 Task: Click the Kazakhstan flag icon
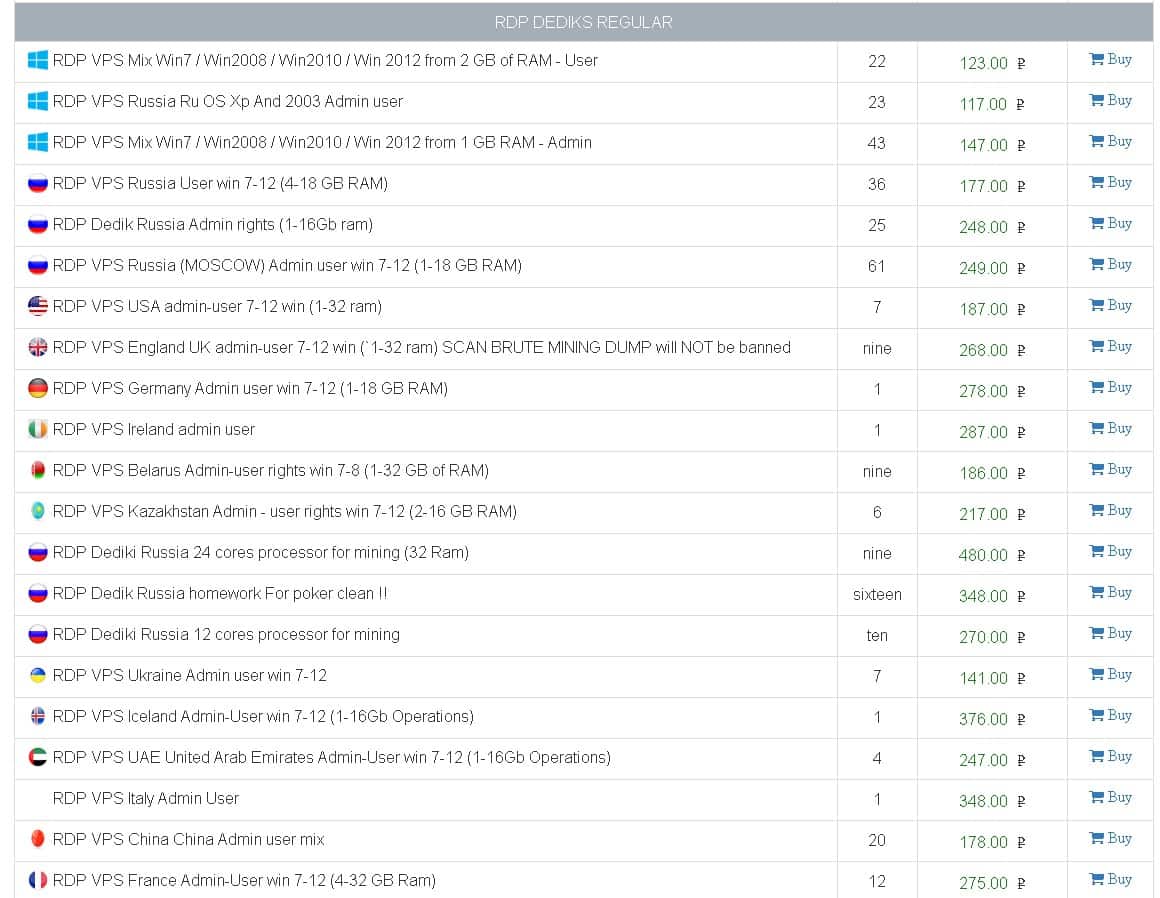pyautogui.click(x=38, y=511)
